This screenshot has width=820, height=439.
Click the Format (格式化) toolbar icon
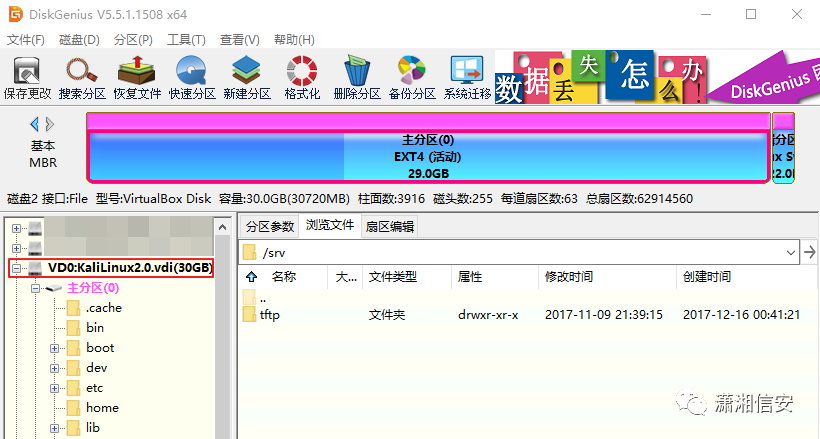(302, 78)
